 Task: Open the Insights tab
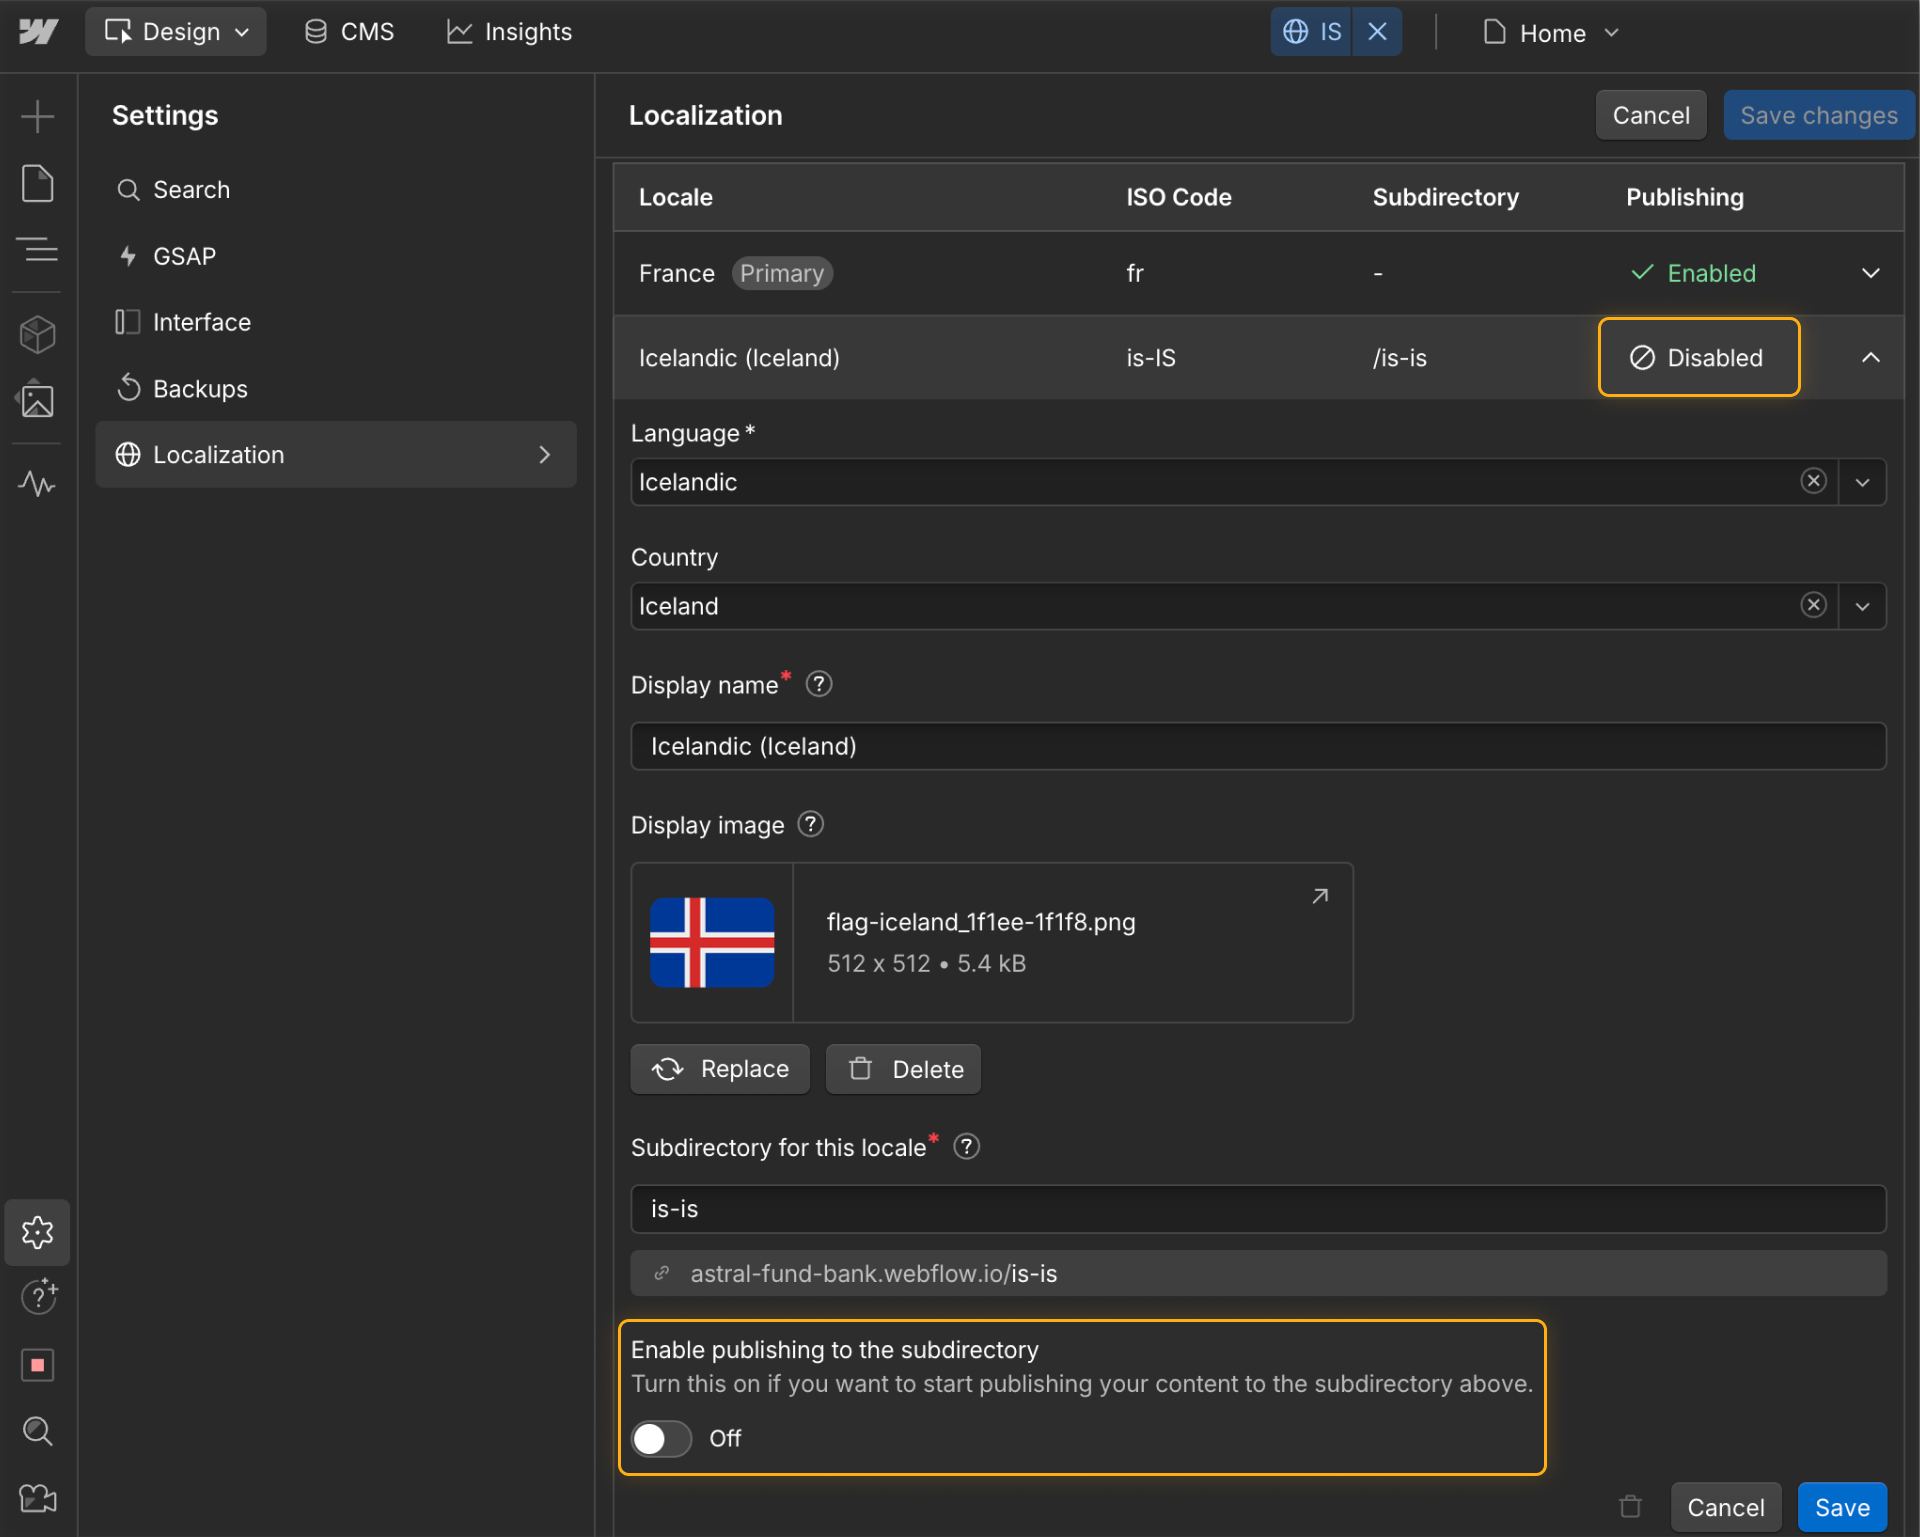(x=509, y=31)
